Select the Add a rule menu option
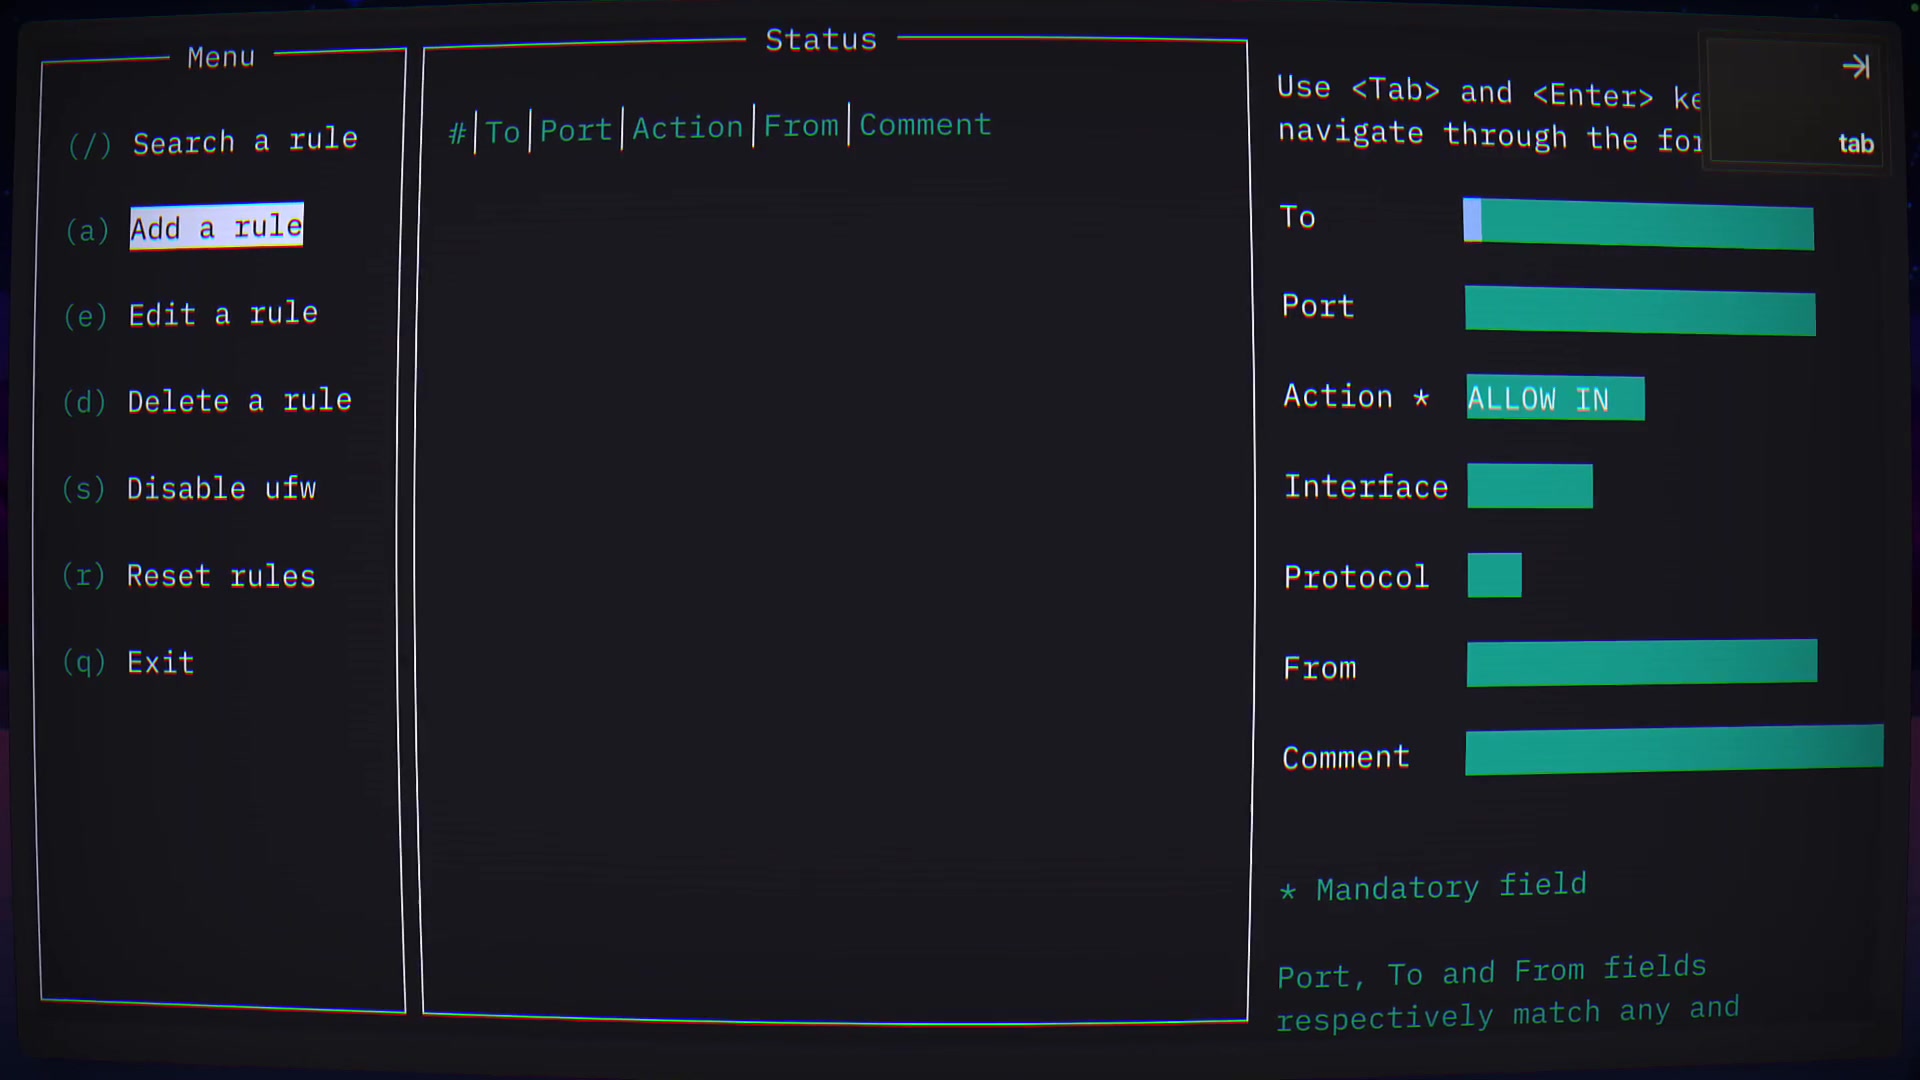The image size is (1920, 1080). click(x=216, y=227)
